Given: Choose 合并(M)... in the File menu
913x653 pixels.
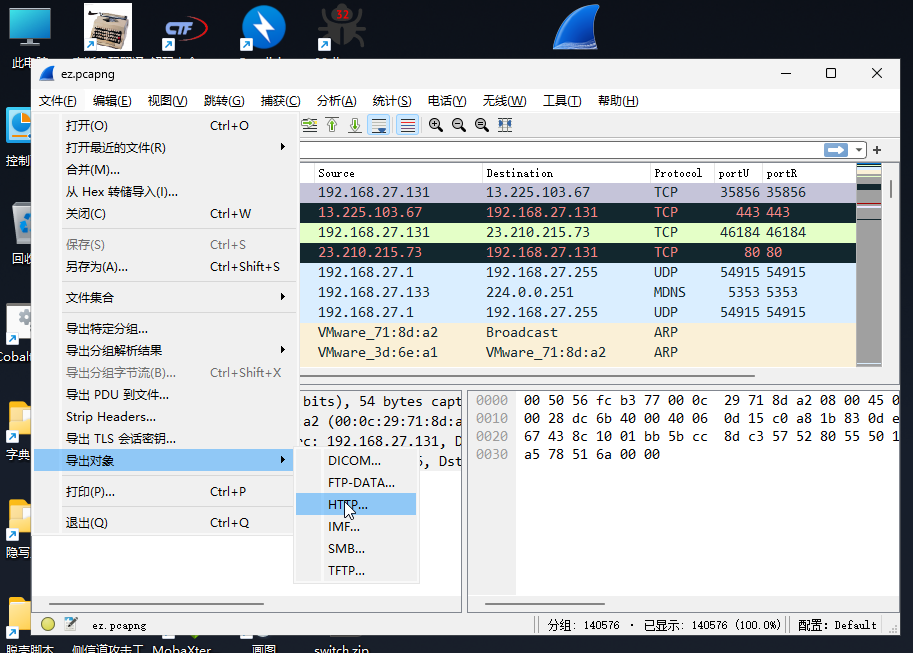Looking at the screenshot, I should (164, 170).
